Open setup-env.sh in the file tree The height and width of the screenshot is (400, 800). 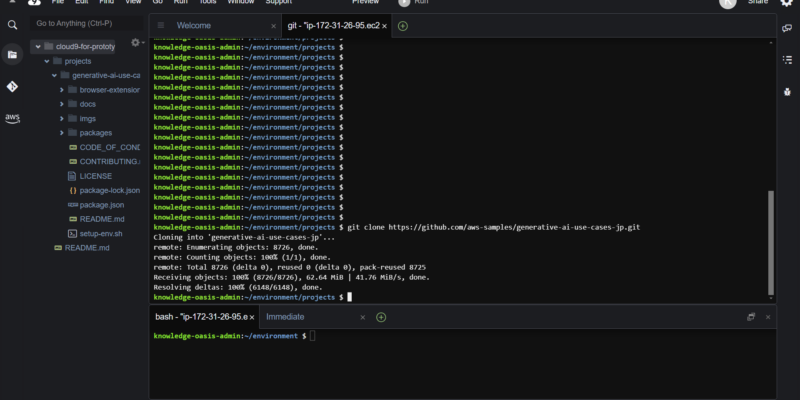click(x=100, y=233)
